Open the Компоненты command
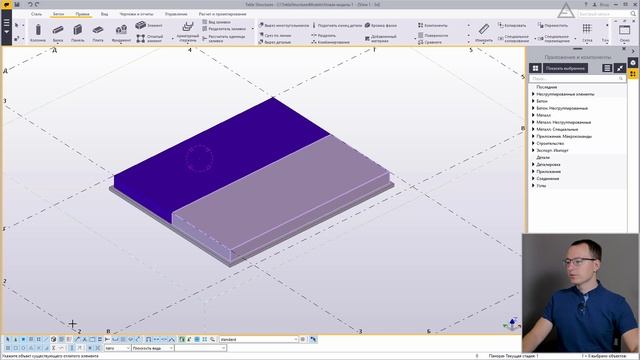 point(433,25)
